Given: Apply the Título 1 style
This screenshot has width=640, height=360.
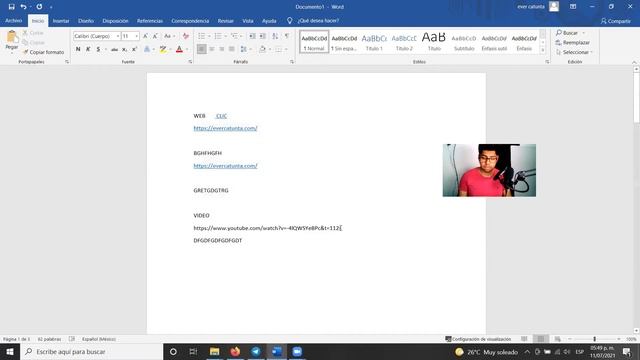Looking at the screenshot, I should pos(374,42).
